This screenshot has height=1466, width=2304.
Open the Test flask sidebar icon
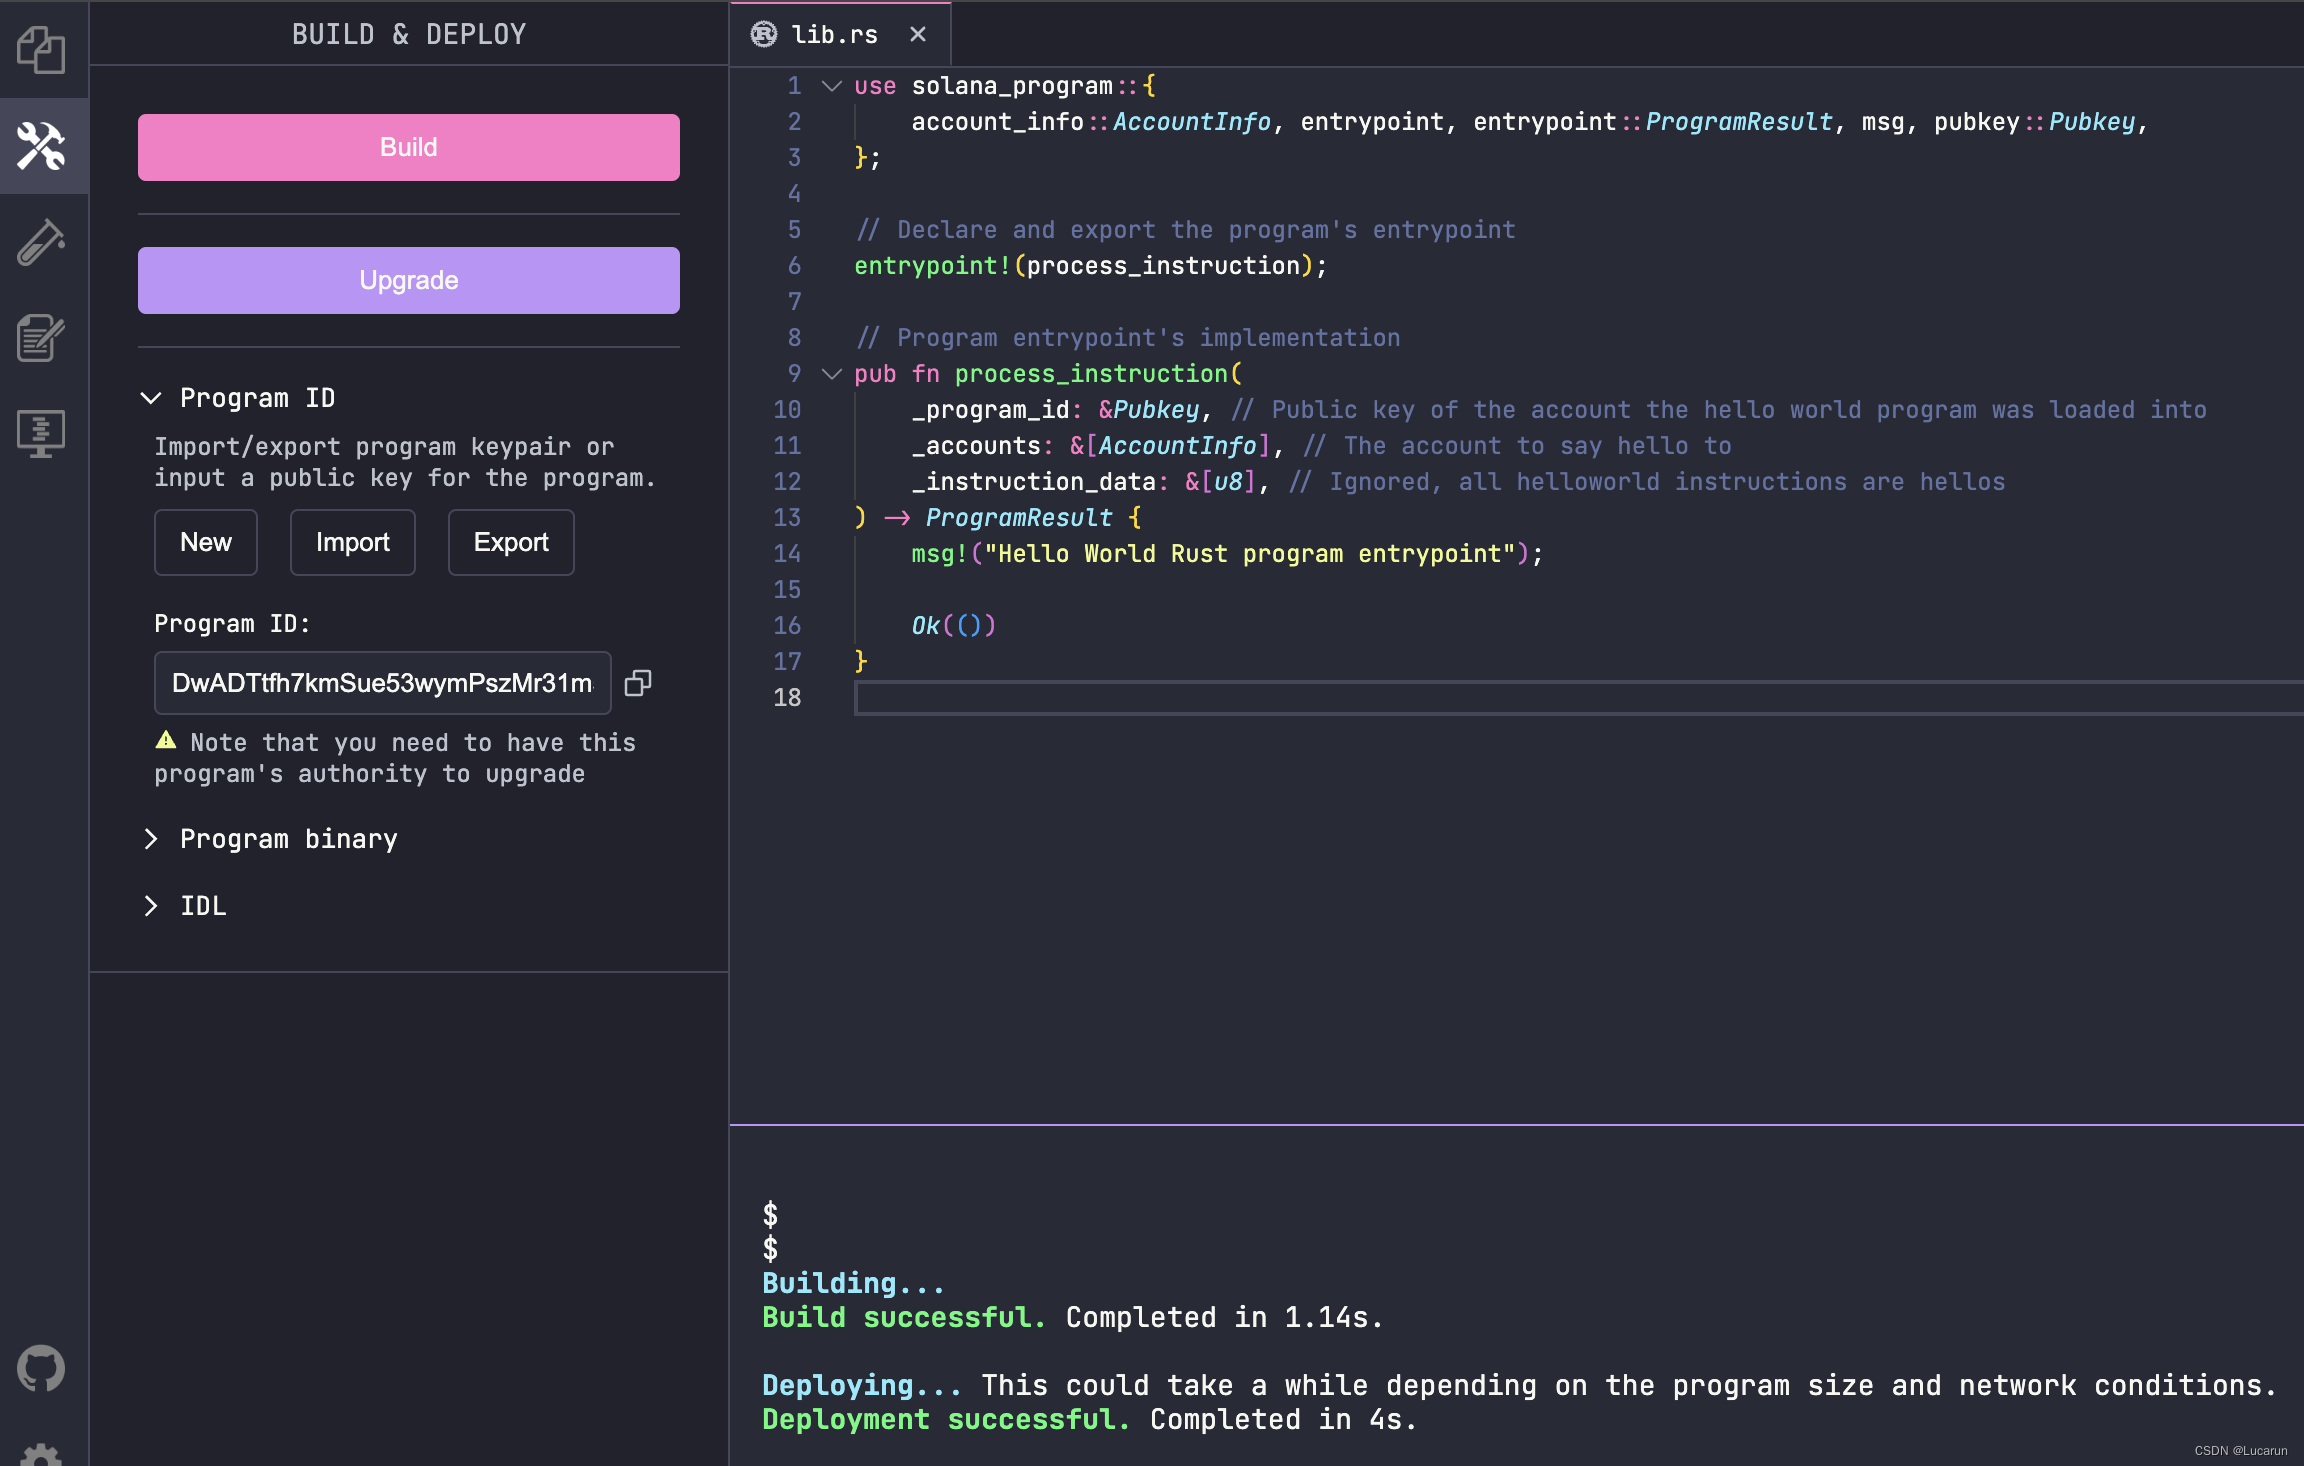click(41, 242)
